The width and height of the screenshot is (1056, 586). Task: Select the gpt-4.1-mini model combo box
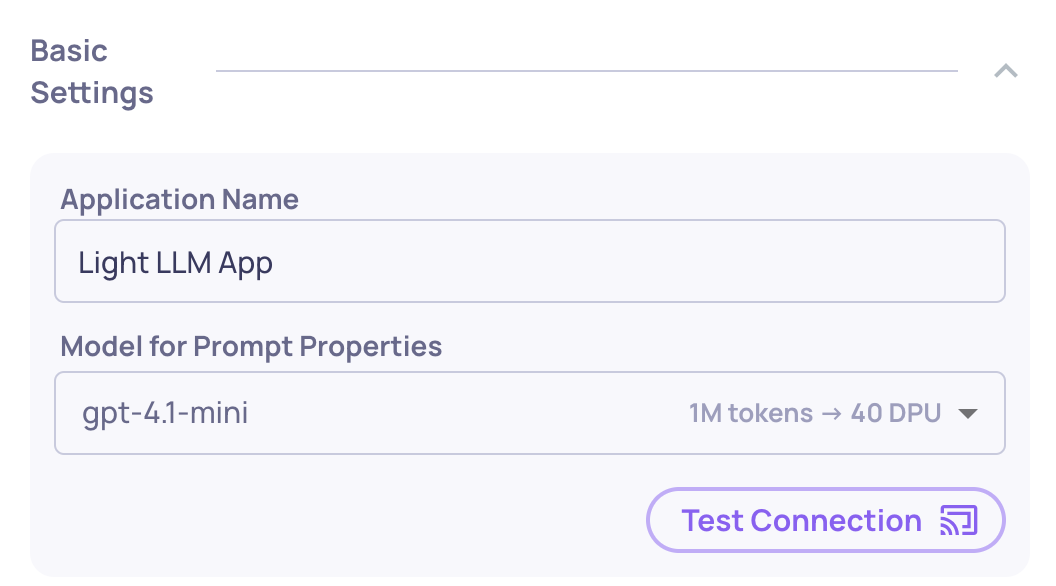point(530,413)
